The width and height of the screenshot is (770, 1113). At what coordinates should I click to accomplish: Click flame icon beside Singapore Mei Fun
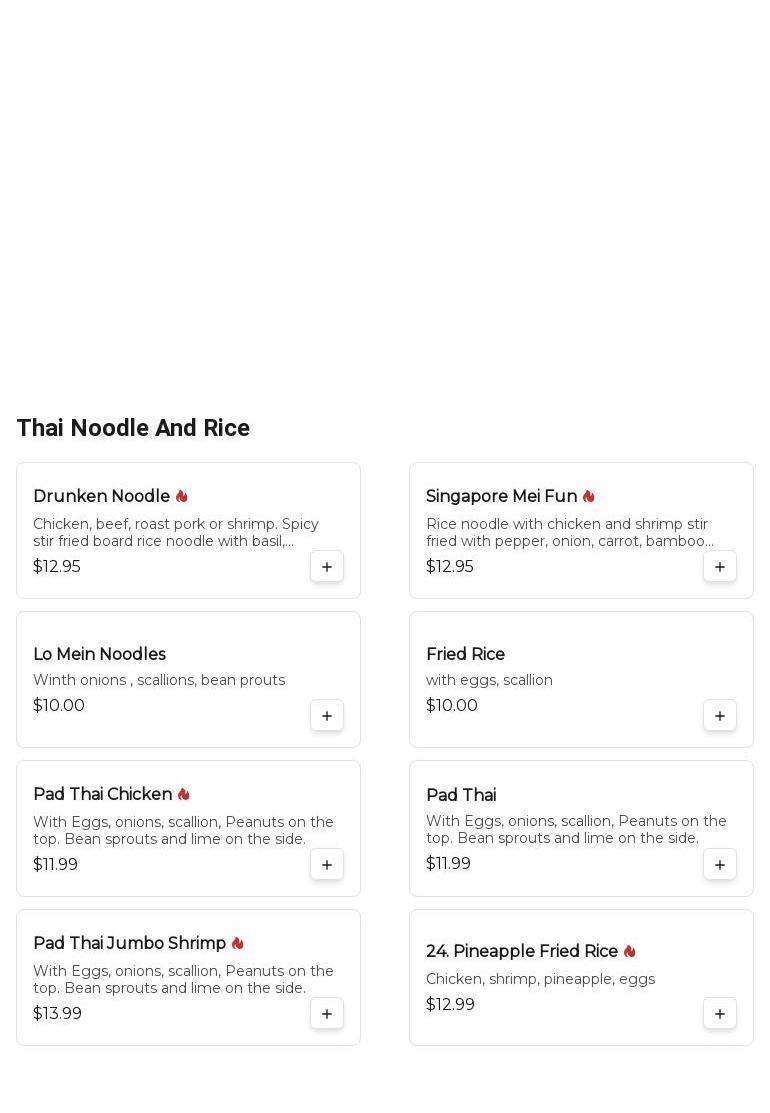click(x=588, y=496)
